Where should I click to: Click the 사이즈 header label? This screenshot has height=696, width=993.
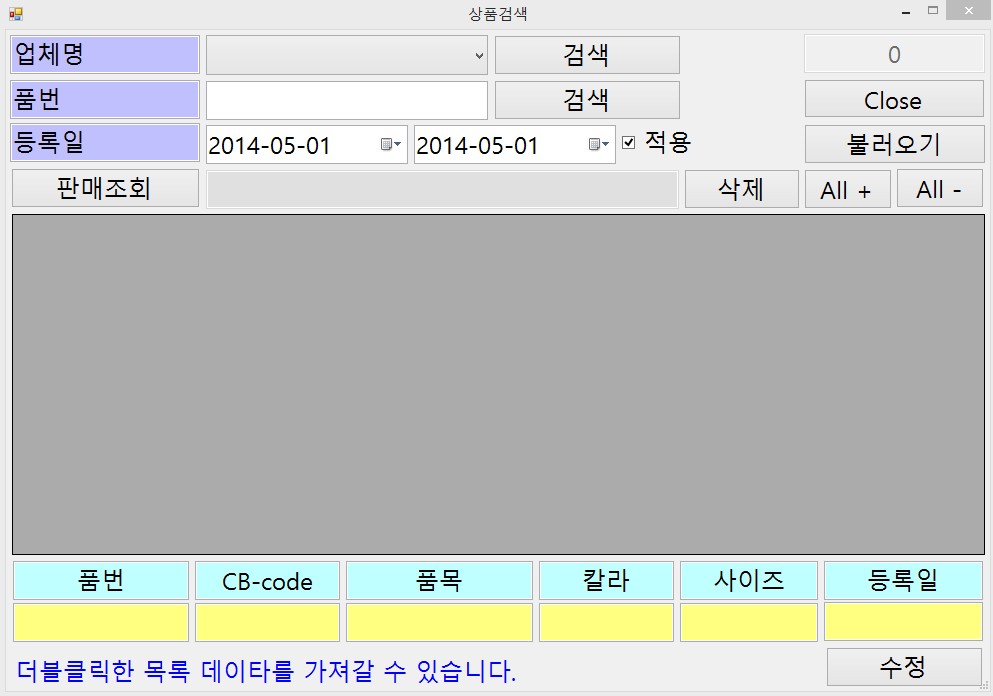[749, 580]
